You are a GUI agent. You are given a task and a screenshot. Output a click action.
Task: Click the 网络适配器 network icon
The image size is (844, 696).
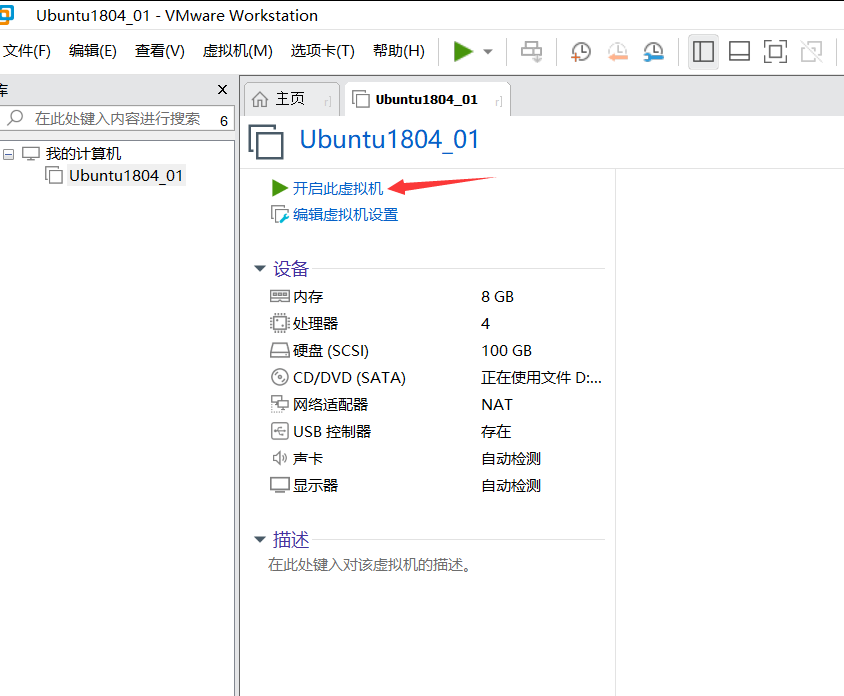(279, 404)
